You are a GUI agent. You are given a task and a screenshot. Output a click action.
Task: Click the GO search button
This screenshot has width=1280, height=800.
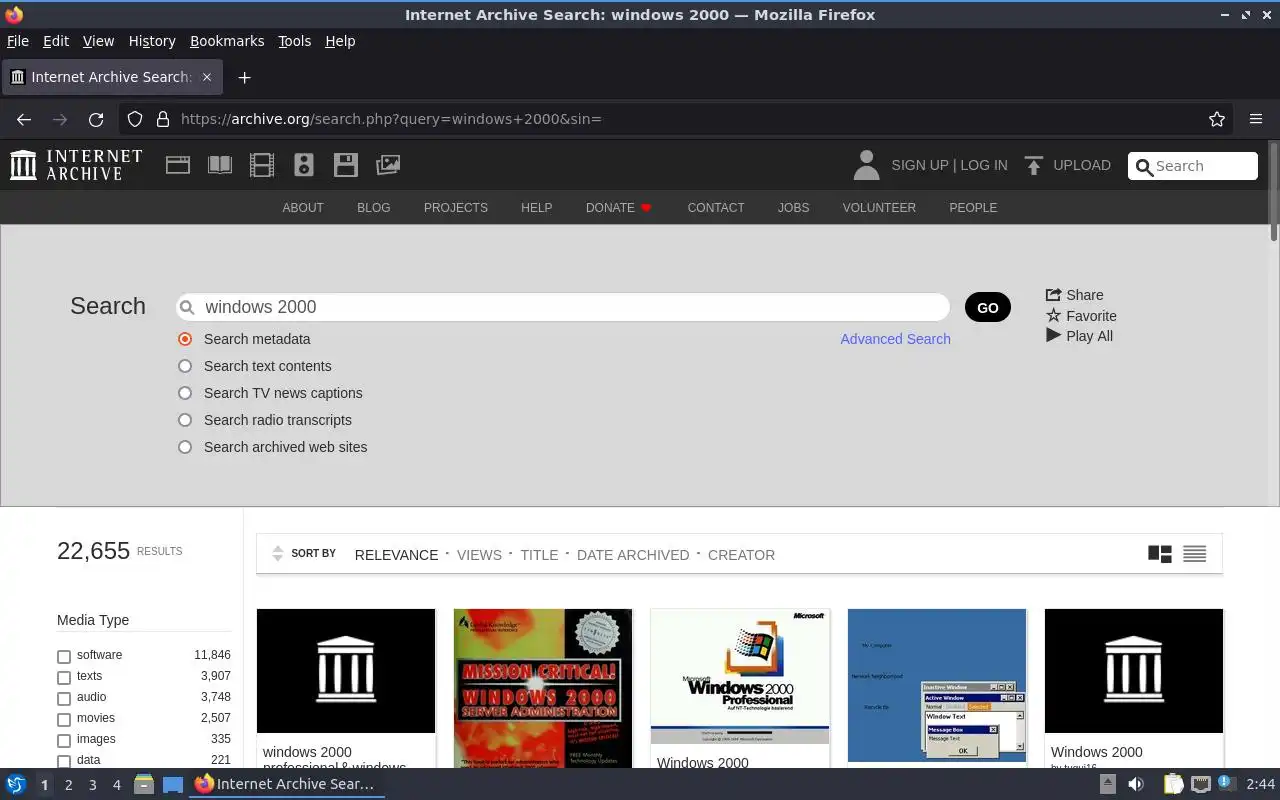(988, 307)
